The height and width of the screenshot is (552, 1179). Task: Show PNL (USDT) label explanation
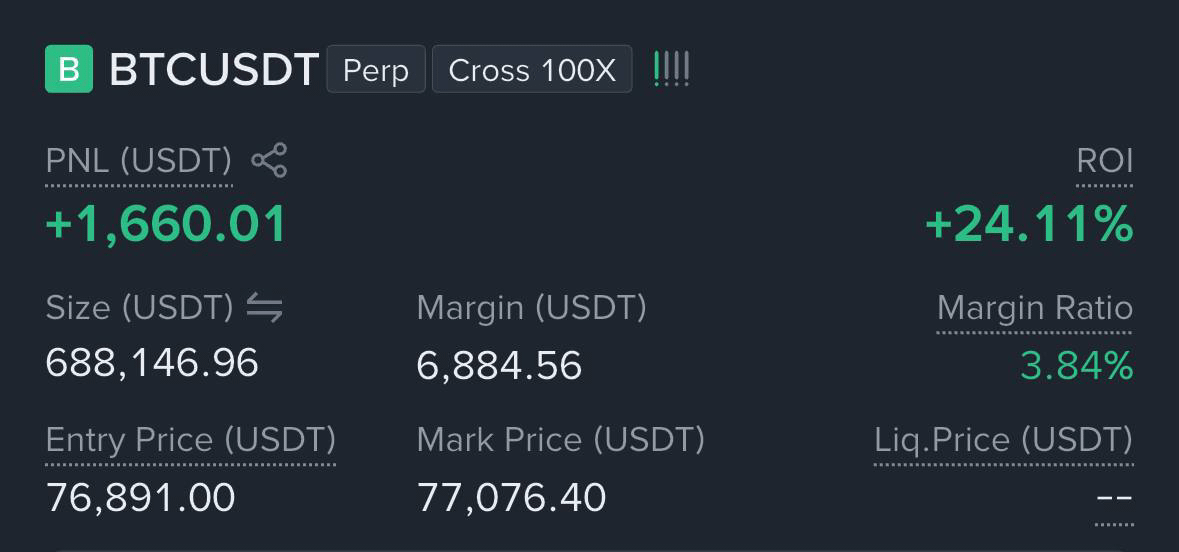tap(138, 161)
